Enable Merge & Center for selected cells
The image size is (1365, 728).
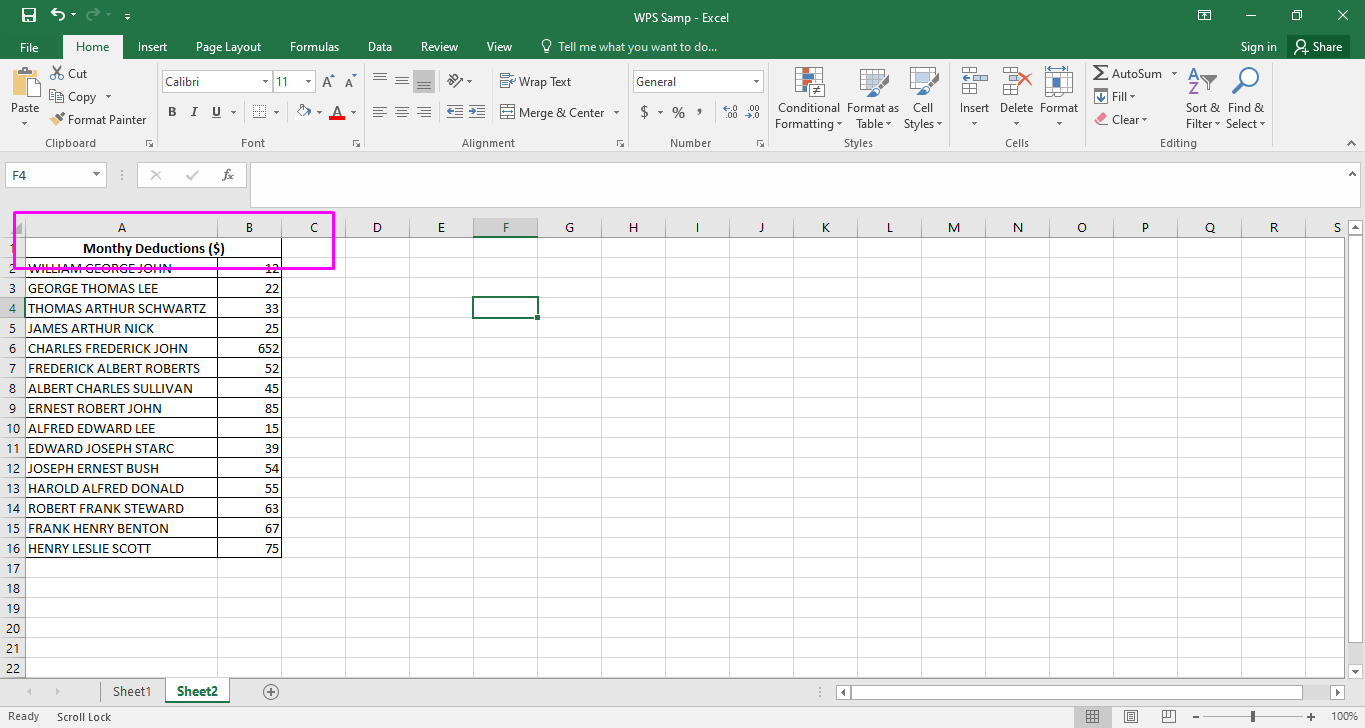point(553,112)
